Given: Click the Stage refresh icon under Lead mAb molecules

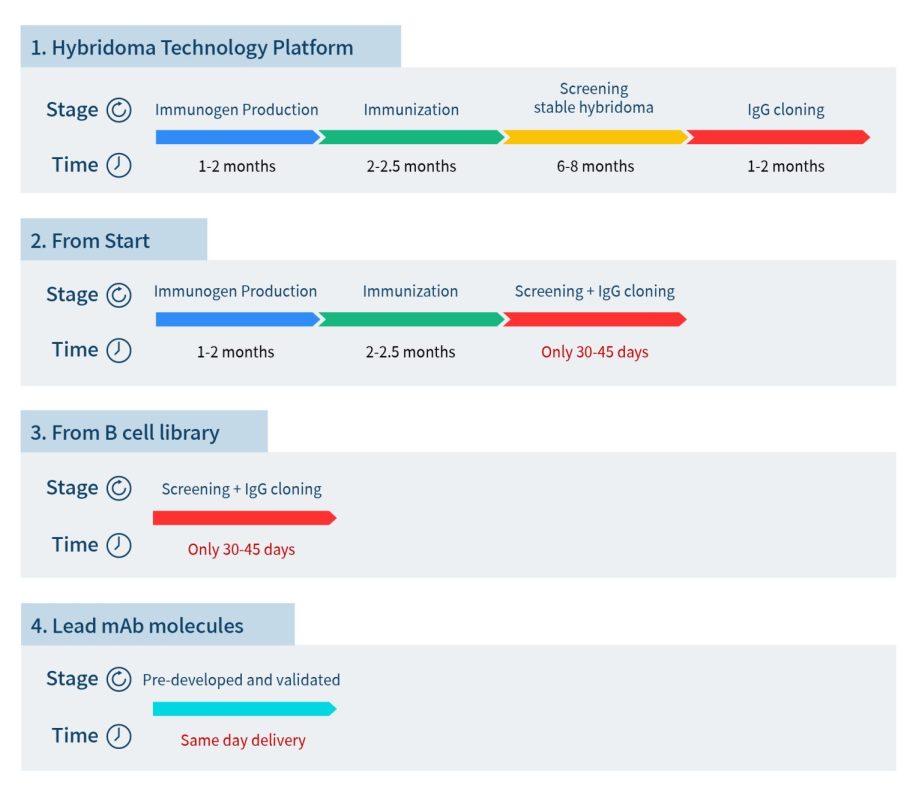Looking at the screenshot, I should (119, 680).
